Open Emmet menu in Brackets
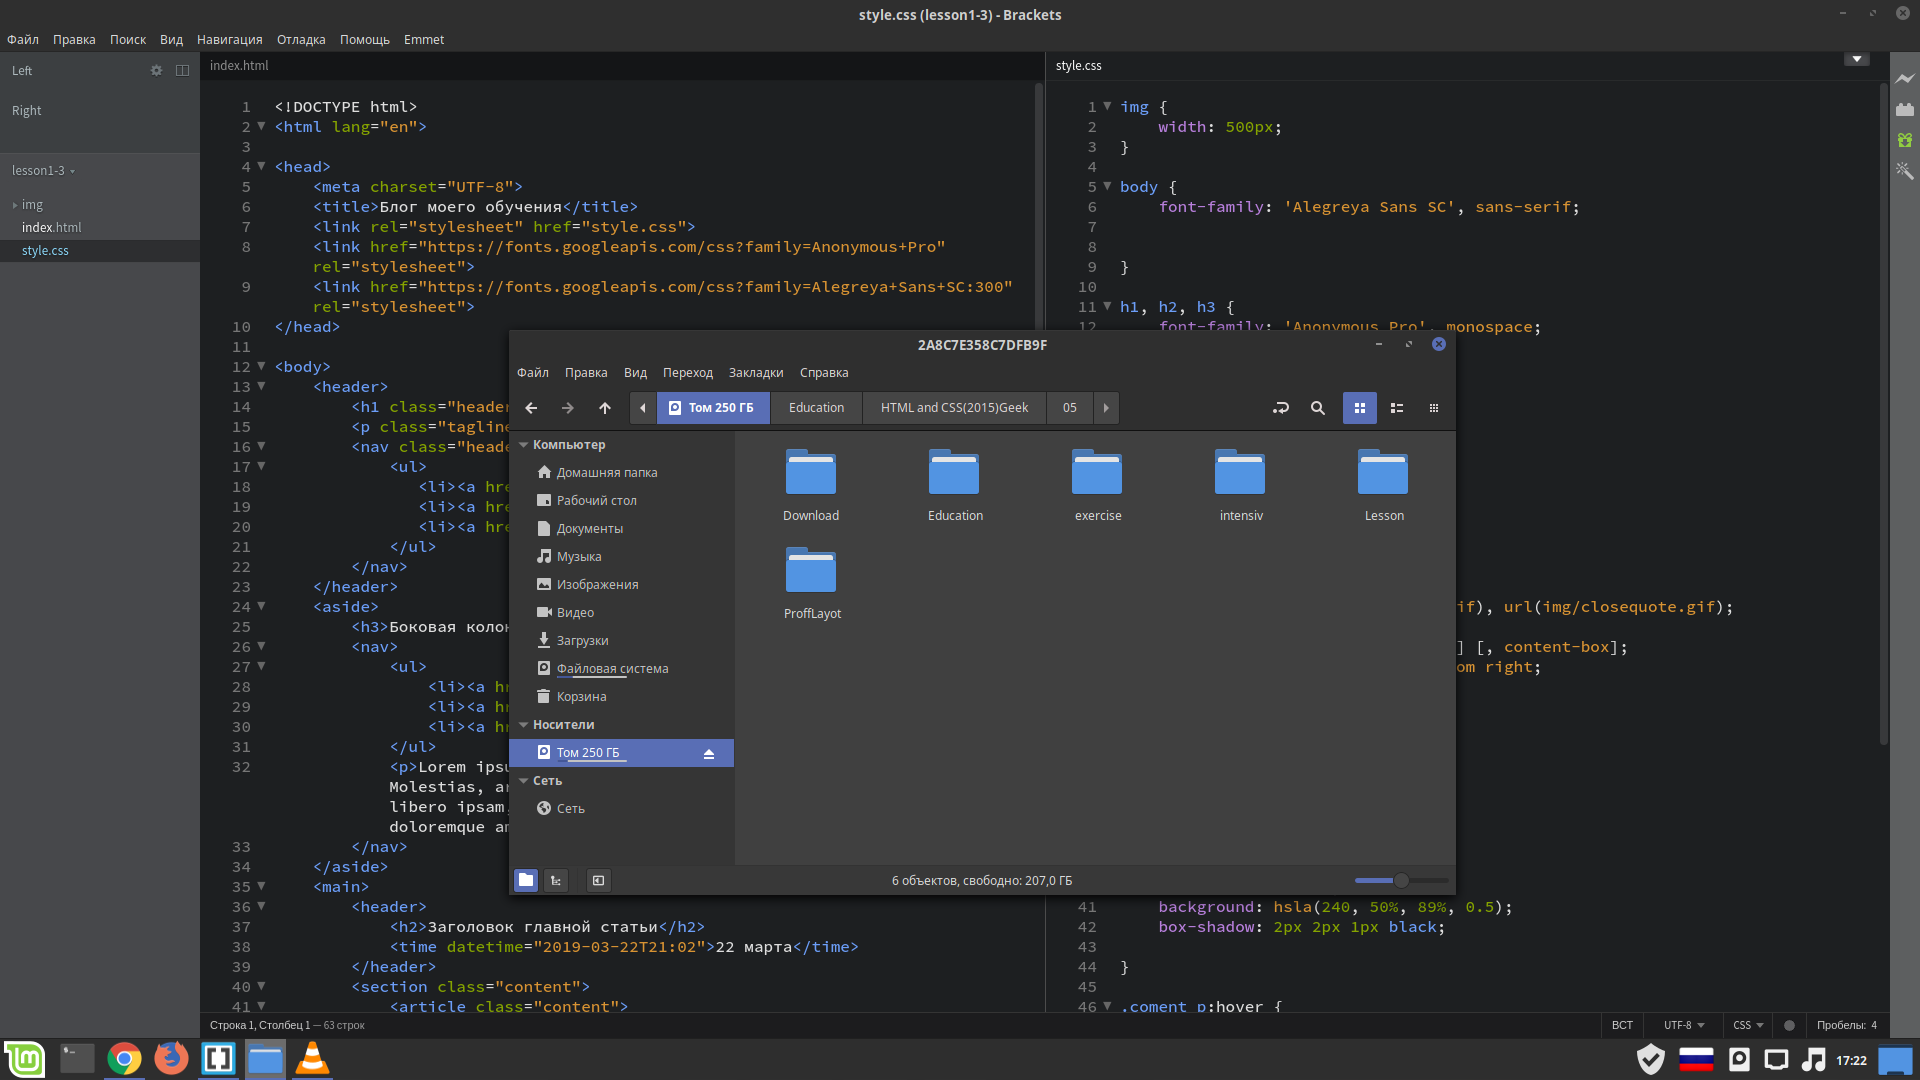1920x1080 pixels. pyautogui.click(x=424, y=40)
